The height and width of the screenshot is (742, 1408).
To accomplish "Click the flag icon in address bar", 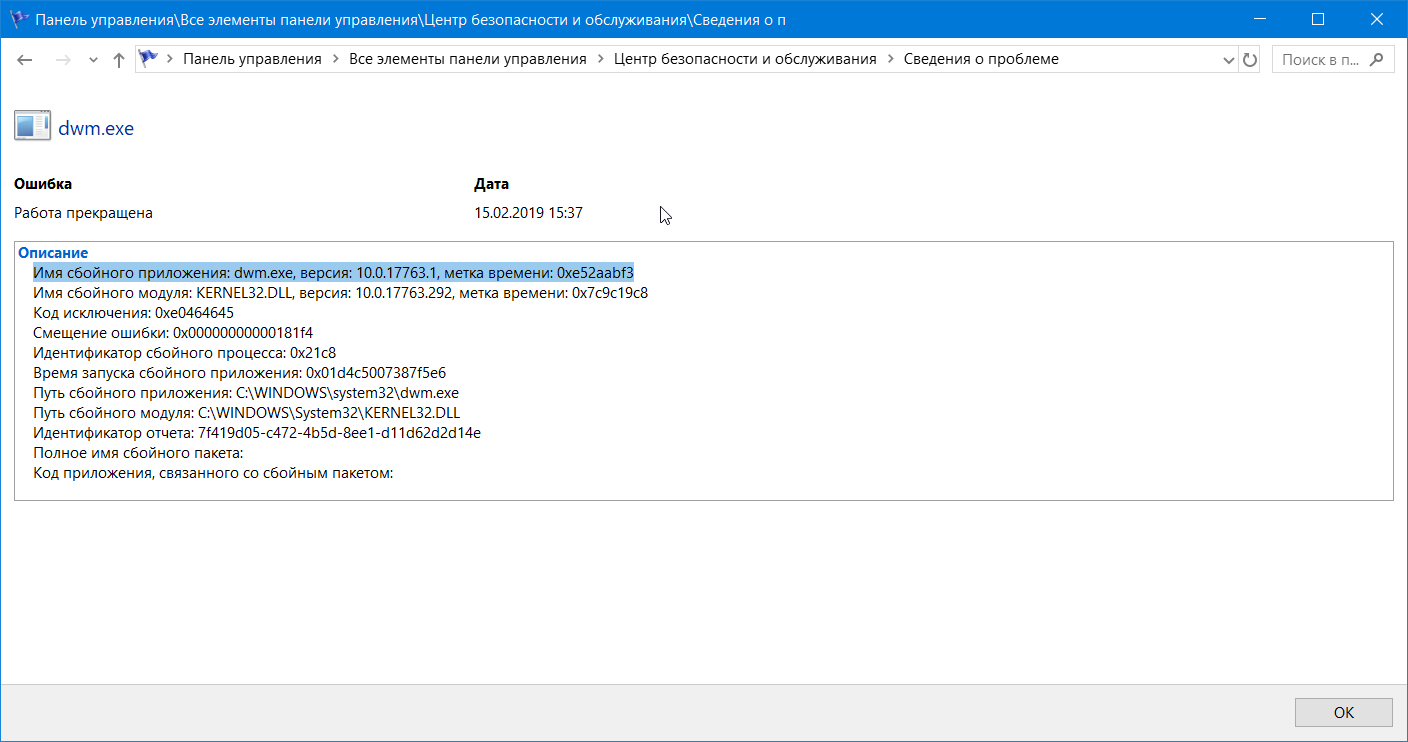I will coord(149,59).
